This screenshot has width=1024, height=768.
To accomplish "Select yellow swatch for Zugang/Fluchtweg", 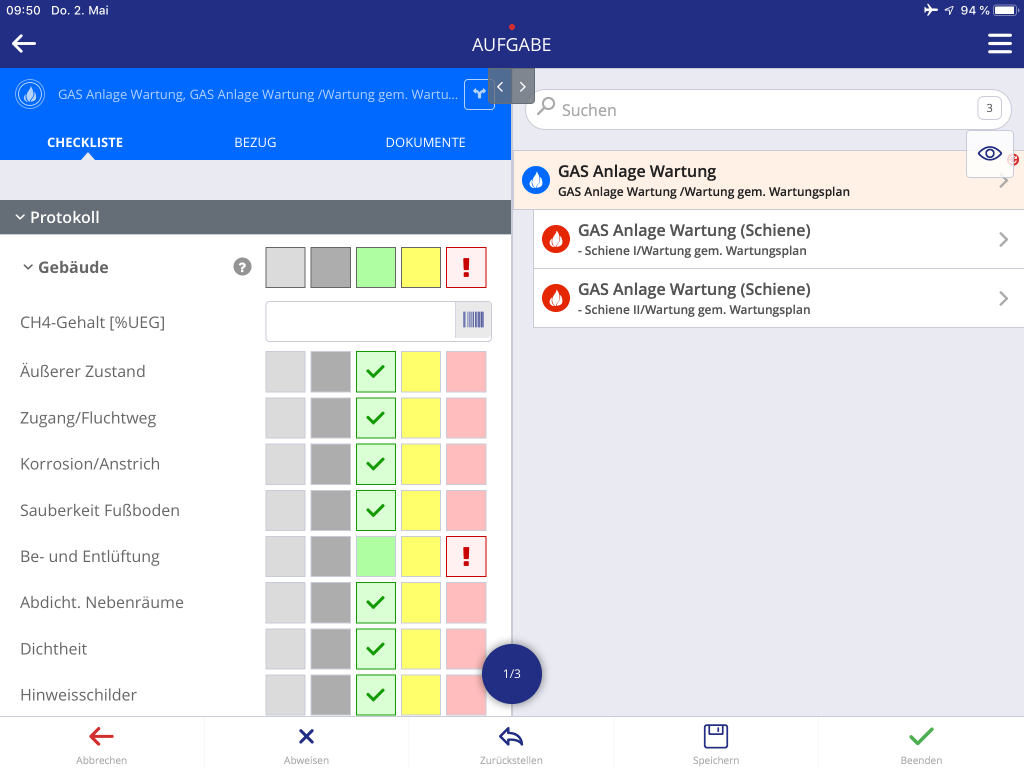I will (x=421, y=418).
